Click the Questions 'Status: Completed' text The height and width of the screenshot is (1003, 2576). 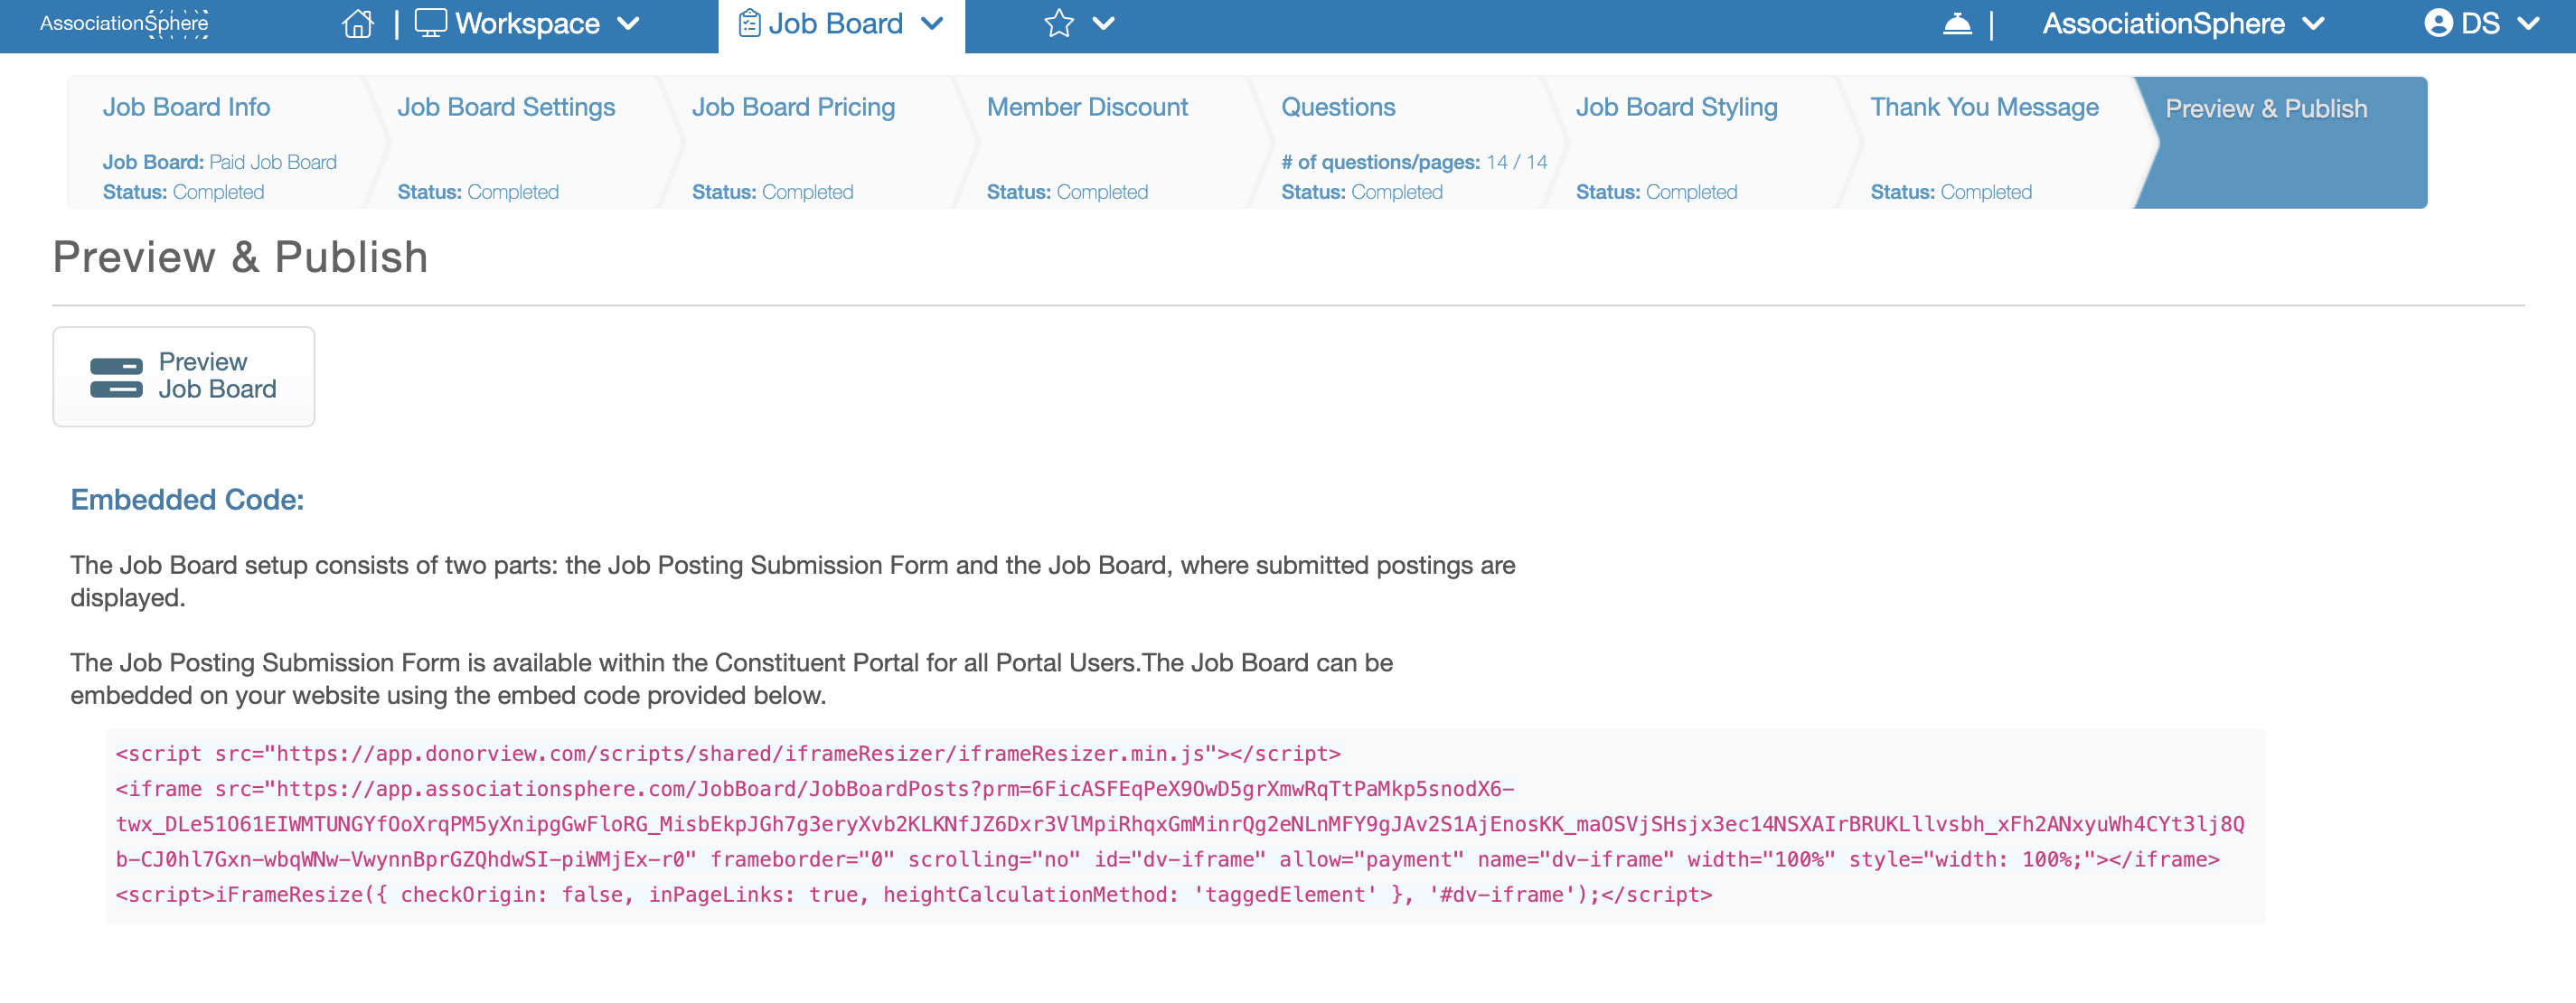1362,192
